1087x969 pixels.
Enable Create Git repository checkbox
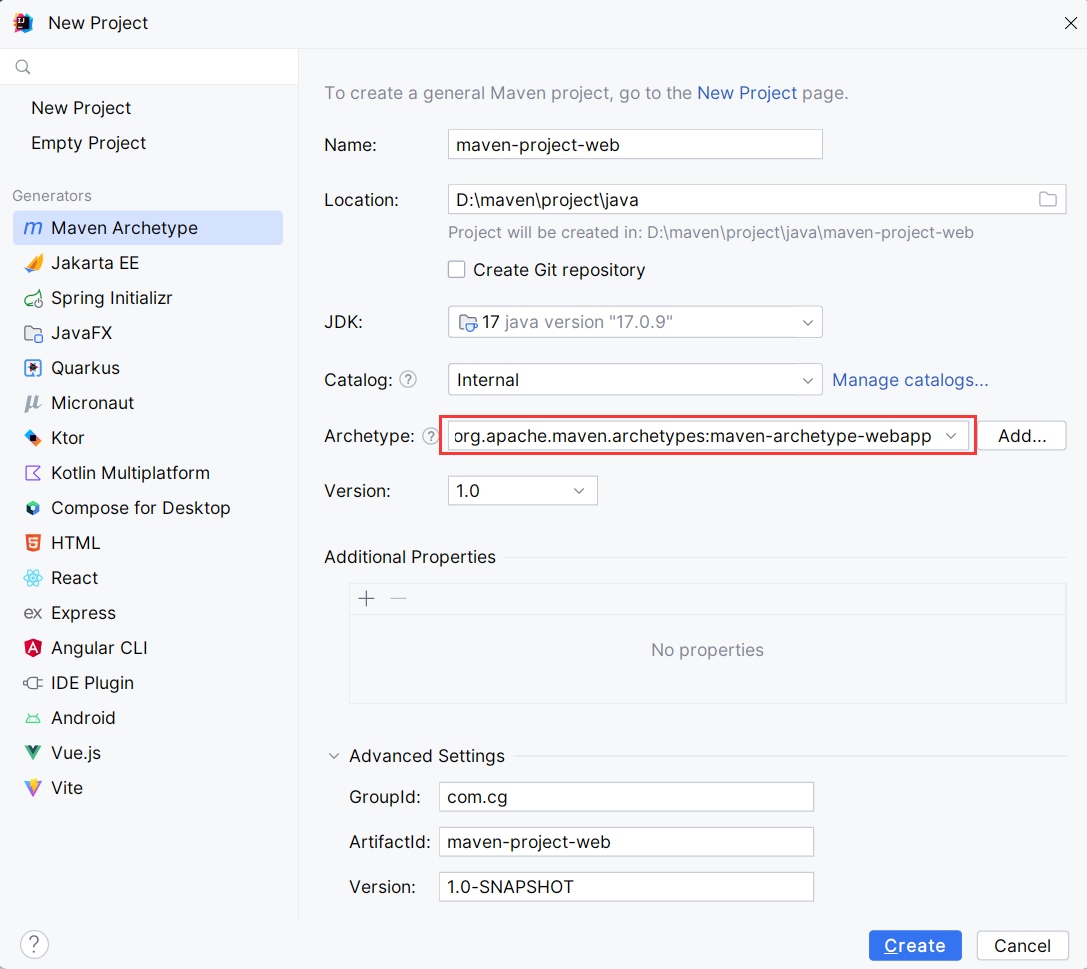tap(456, 270)
